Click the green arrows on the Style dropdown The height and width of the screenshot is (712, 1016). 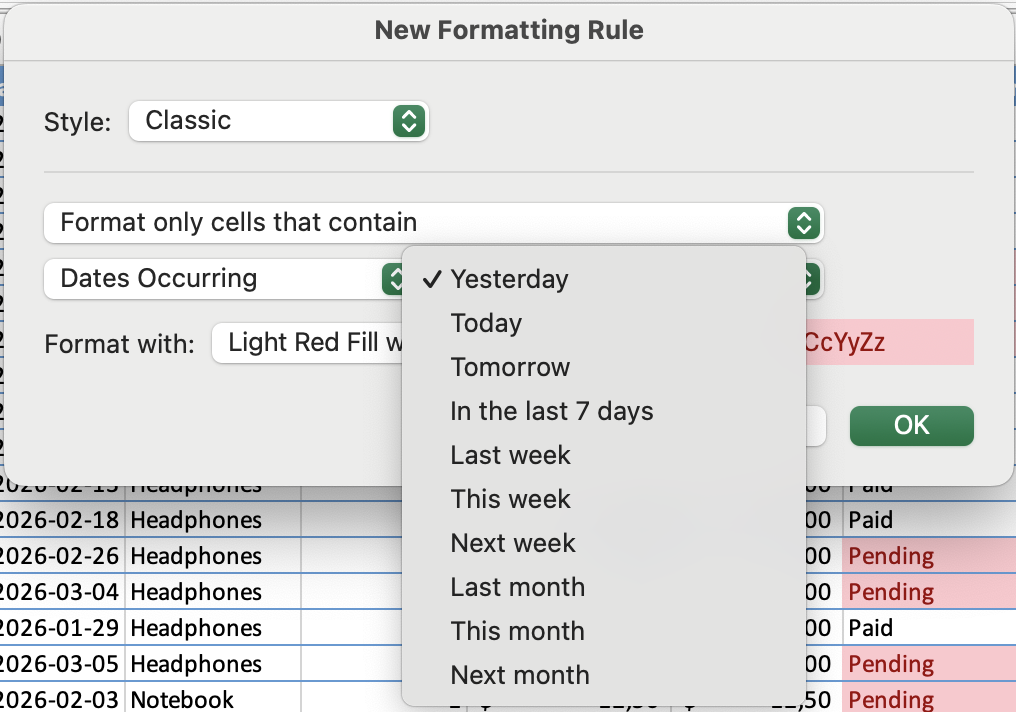click(x=408, y=121)
